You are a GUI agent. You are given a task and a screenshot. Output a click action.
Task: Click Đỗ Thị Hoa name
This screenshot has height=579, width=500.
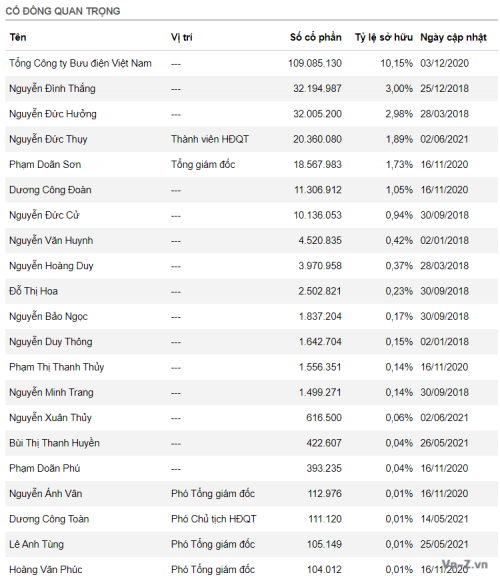pos(34,291)
